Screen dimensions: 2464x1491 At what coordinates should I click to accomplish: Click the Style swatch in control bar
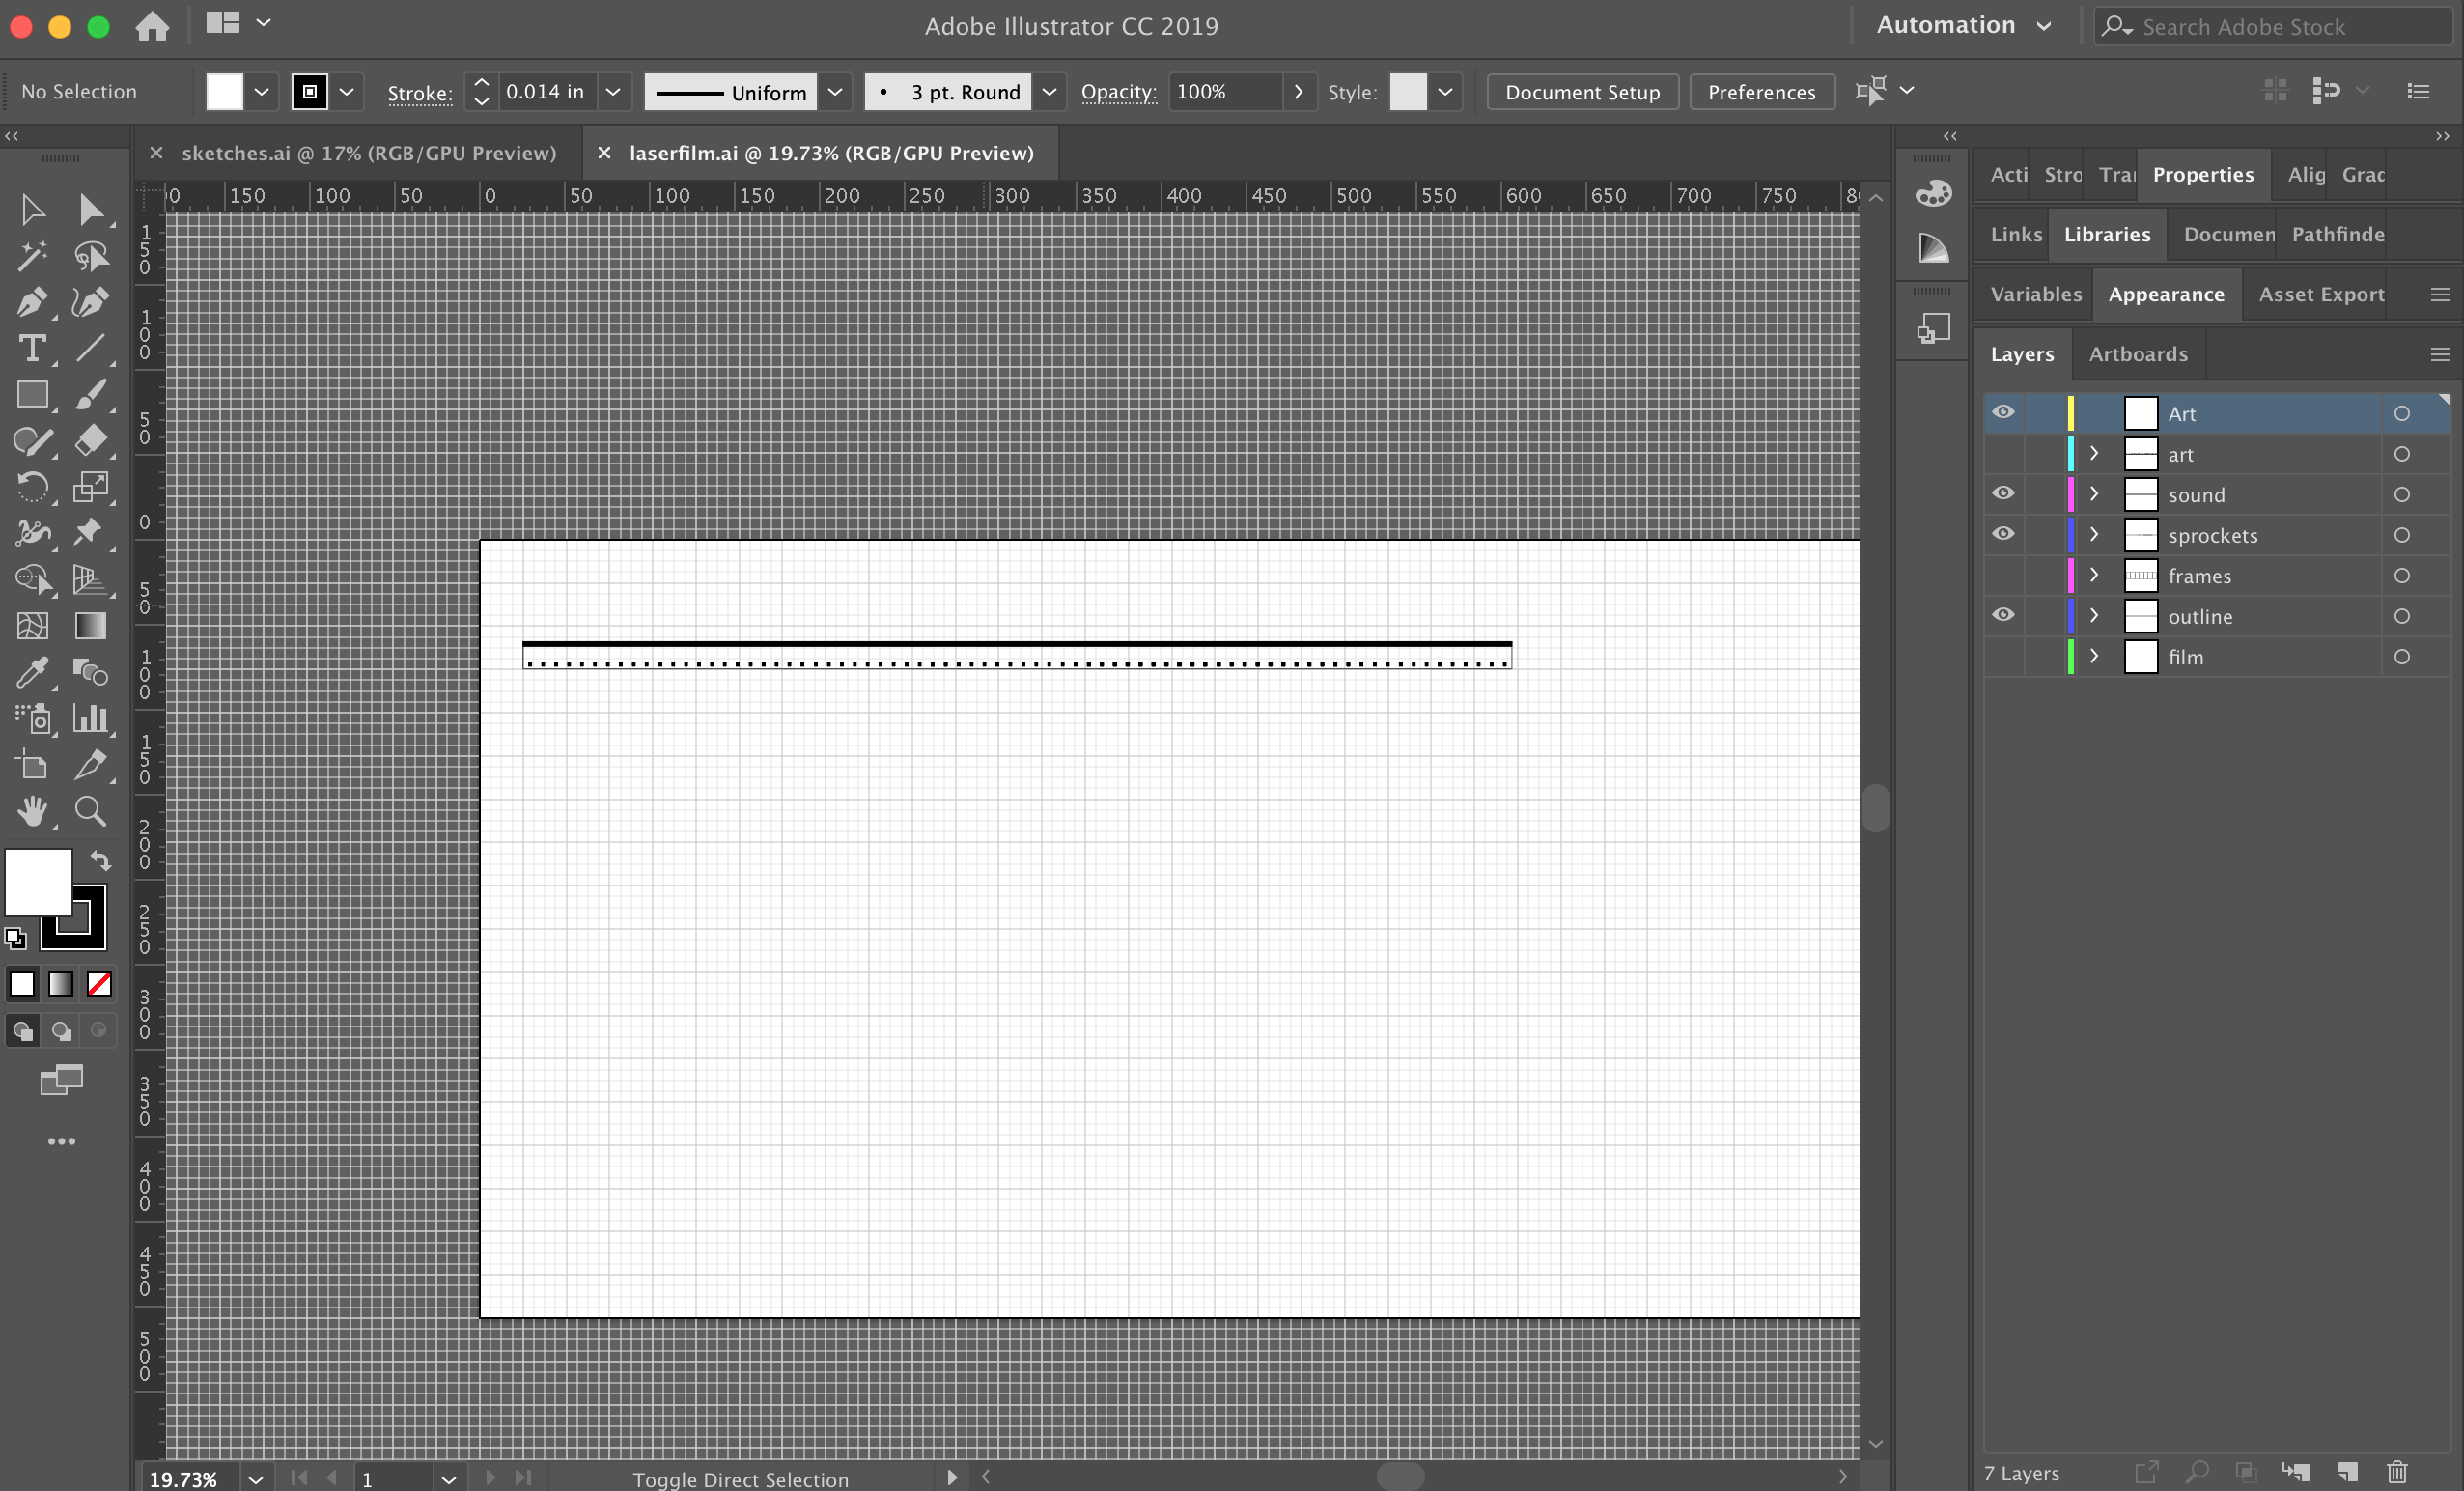(x=1407, y=92)
